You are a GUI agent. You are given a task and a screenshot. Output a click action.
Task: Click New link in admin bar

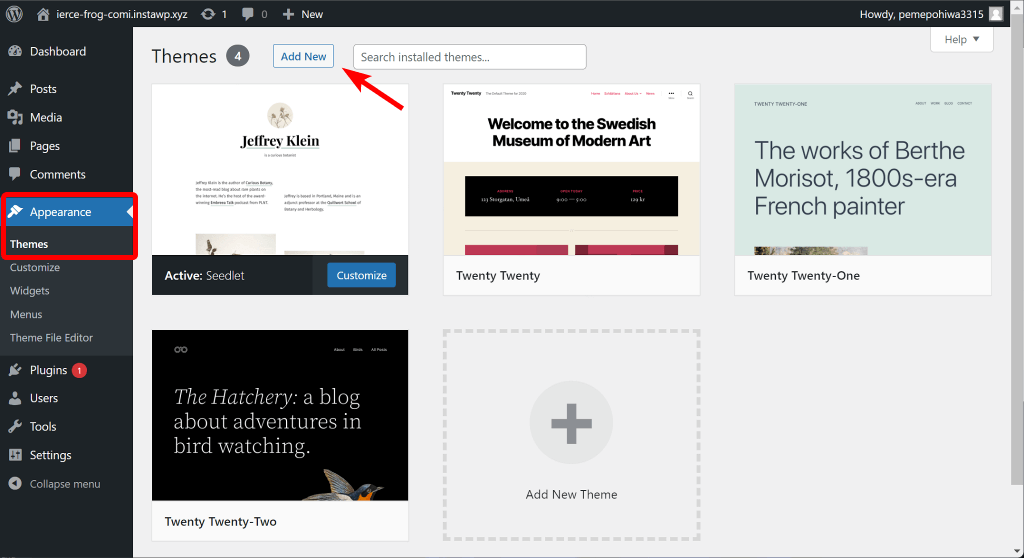[x=312, y=14]
